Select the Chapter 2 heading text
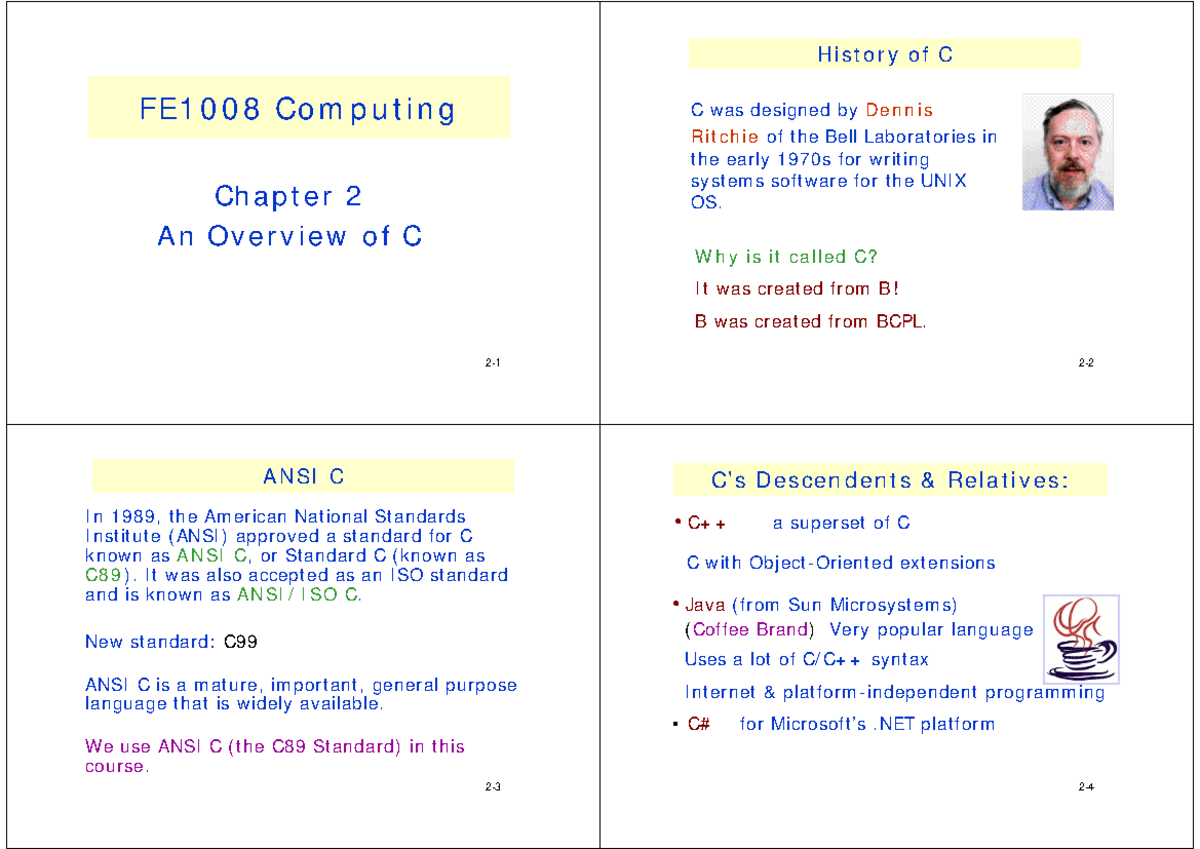The width and height of the screenshot is (1200, 849). pyautogui.click(x=288, y=196)
